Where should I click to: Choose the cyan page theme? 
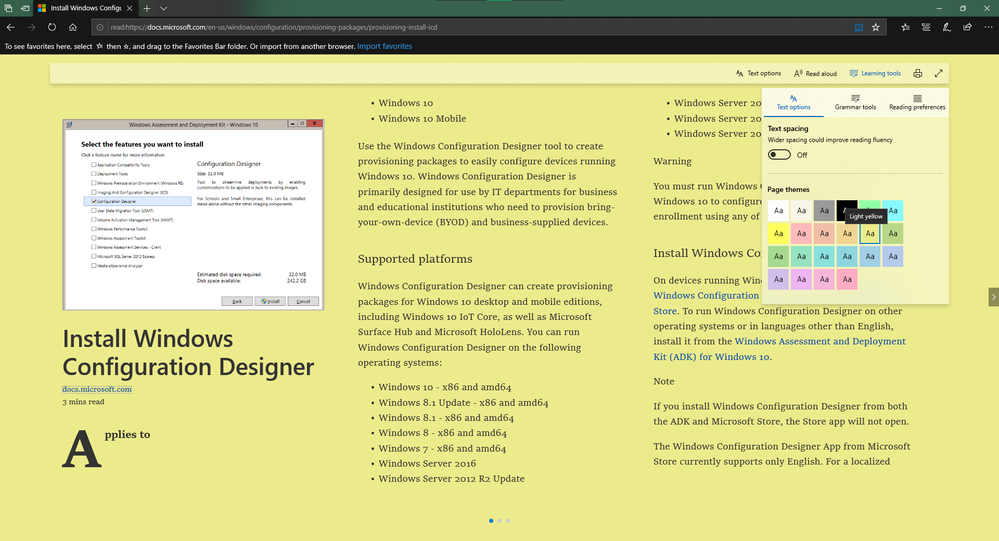(x=893, y=210)
